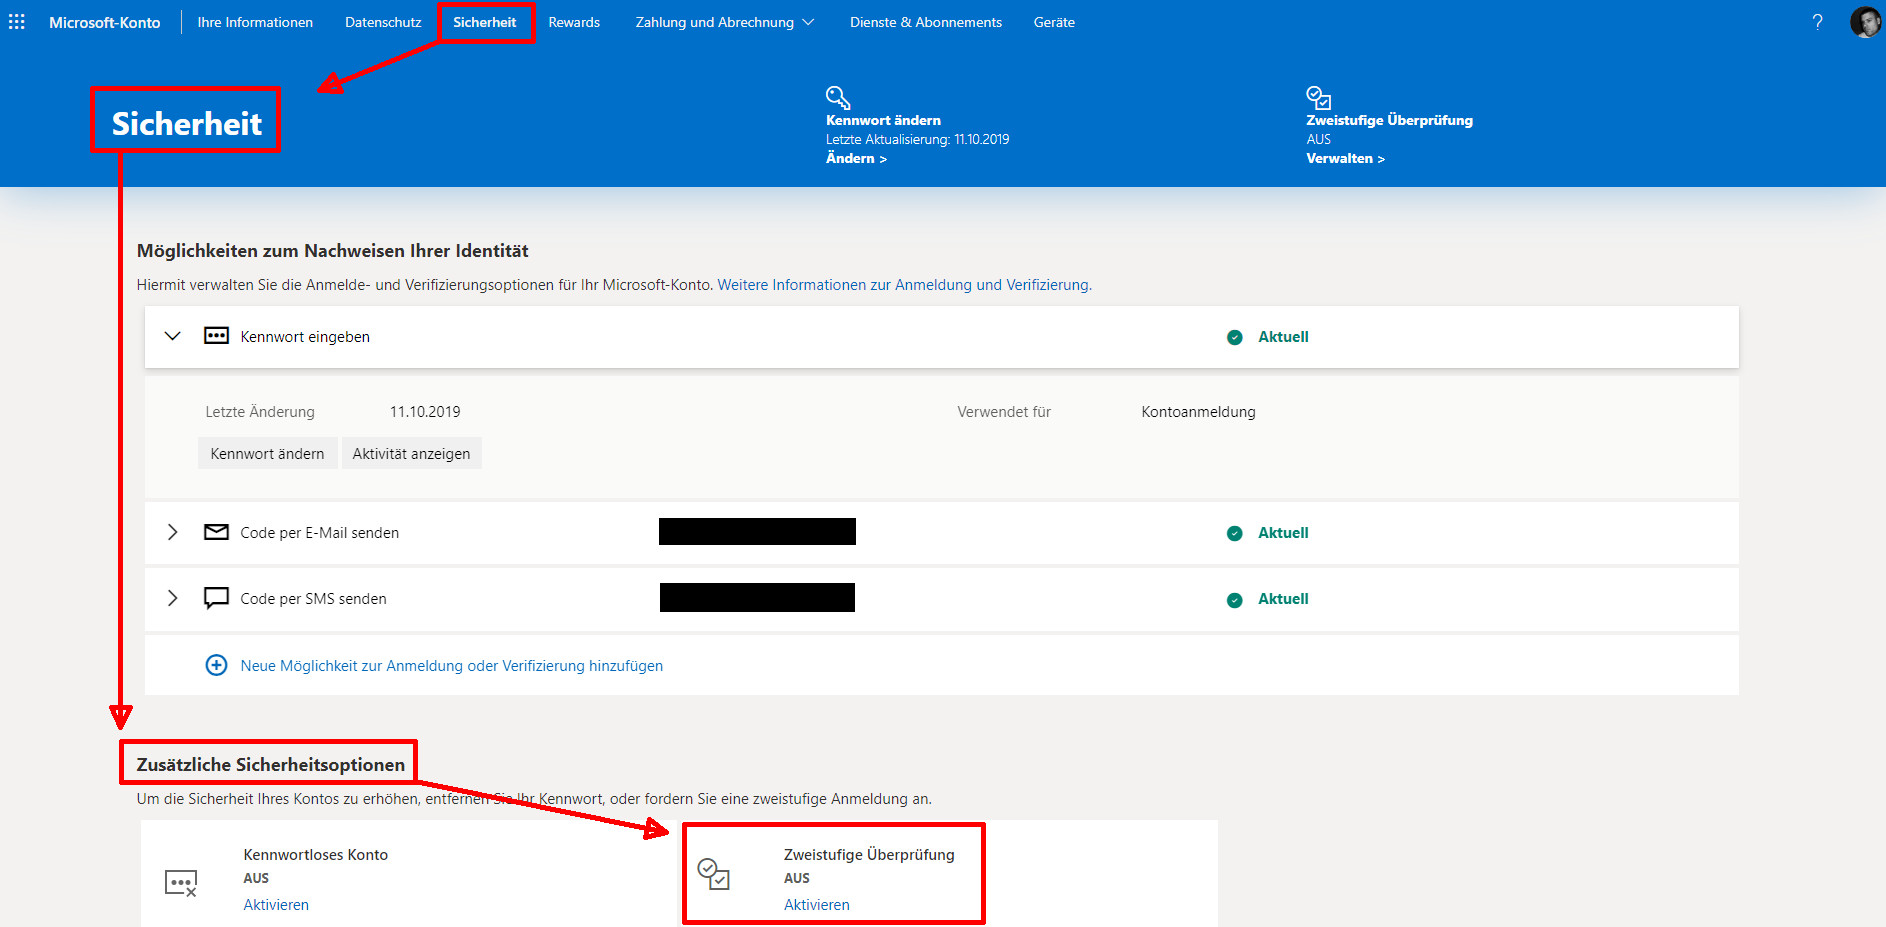Expand the Code per SMS senden row
The width and height of the screenshot is (1886, 927).
point(172,598)
